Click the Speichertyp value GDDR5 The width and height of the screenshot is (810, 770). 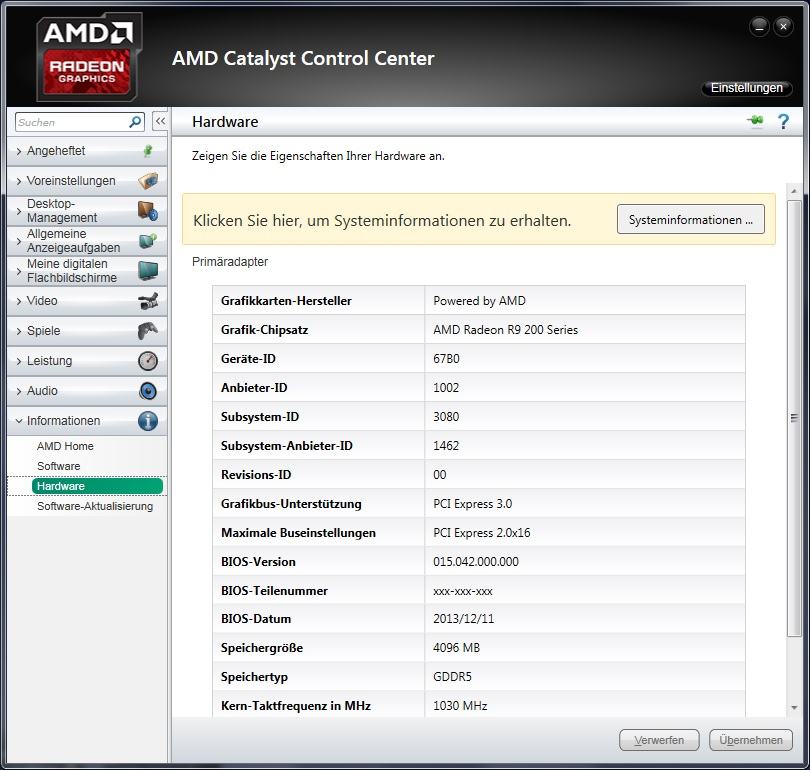tap(452, 677)
